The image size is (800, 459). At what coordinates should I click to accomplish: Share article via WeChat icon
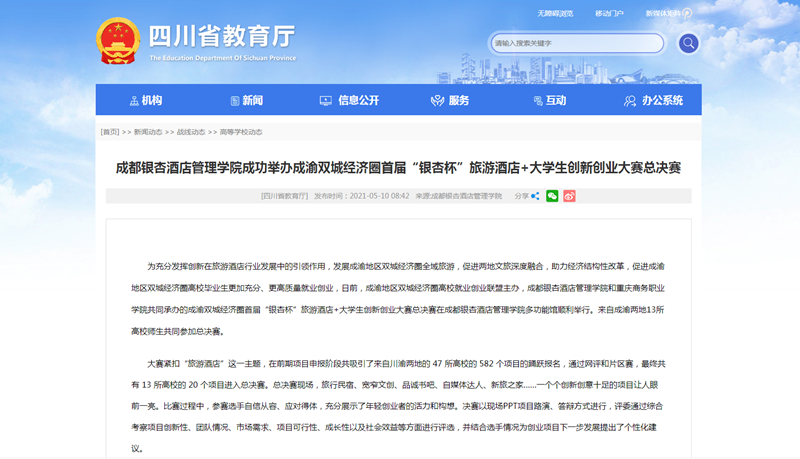552,196
